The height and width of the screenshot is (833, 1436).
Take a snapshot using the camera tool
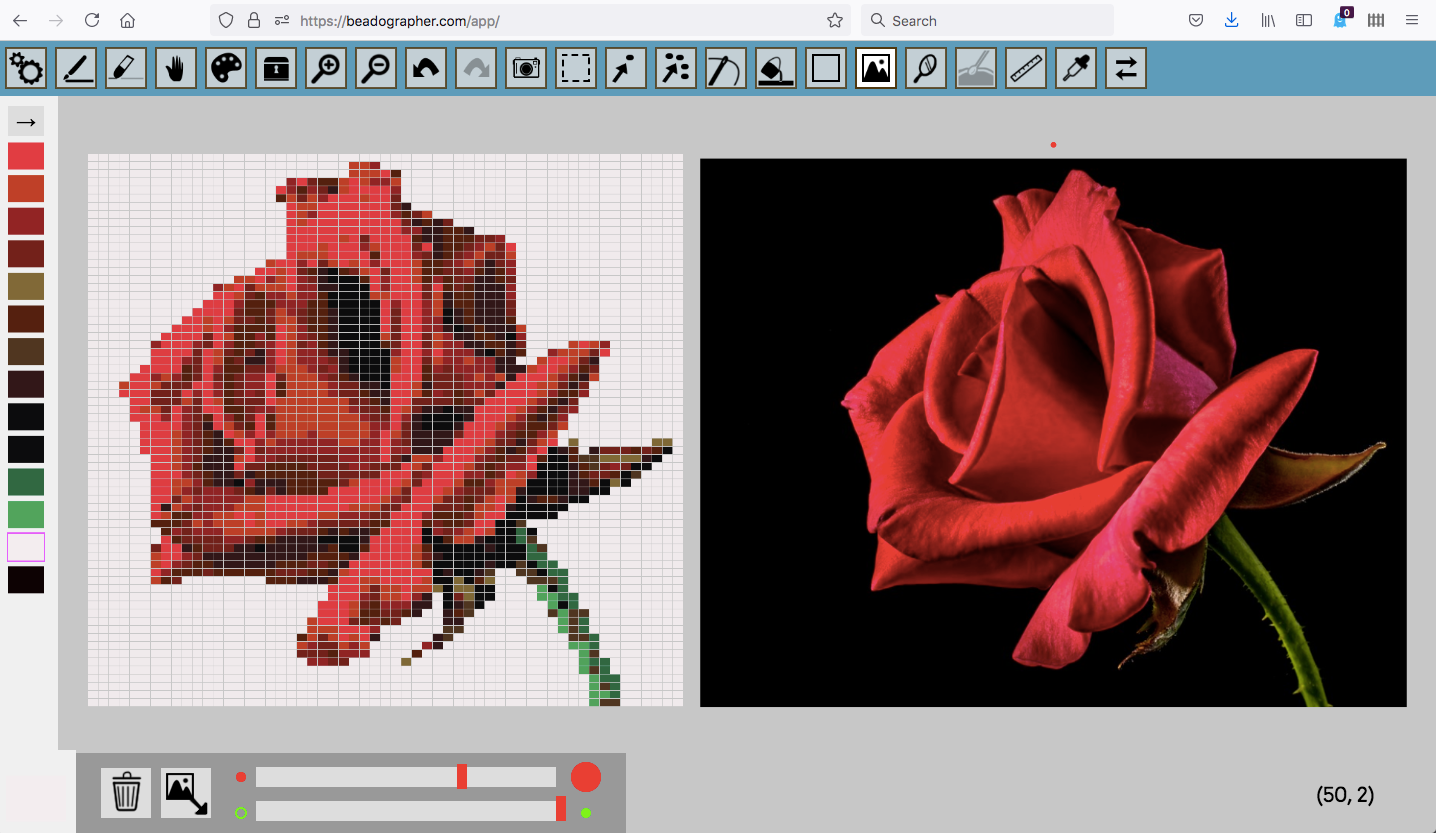pyautogui.click(x=526, y=68)
